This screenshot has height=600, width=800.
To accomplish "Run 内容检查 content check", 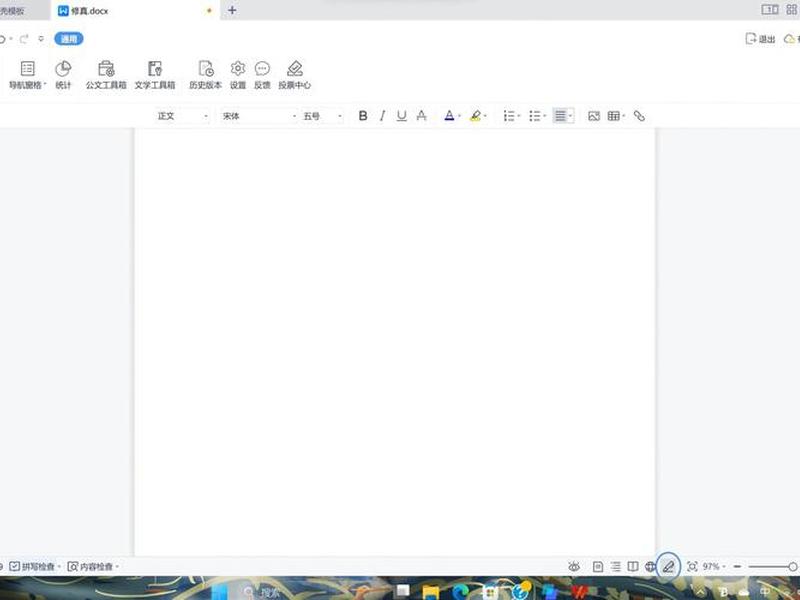I will click(93, 566).
